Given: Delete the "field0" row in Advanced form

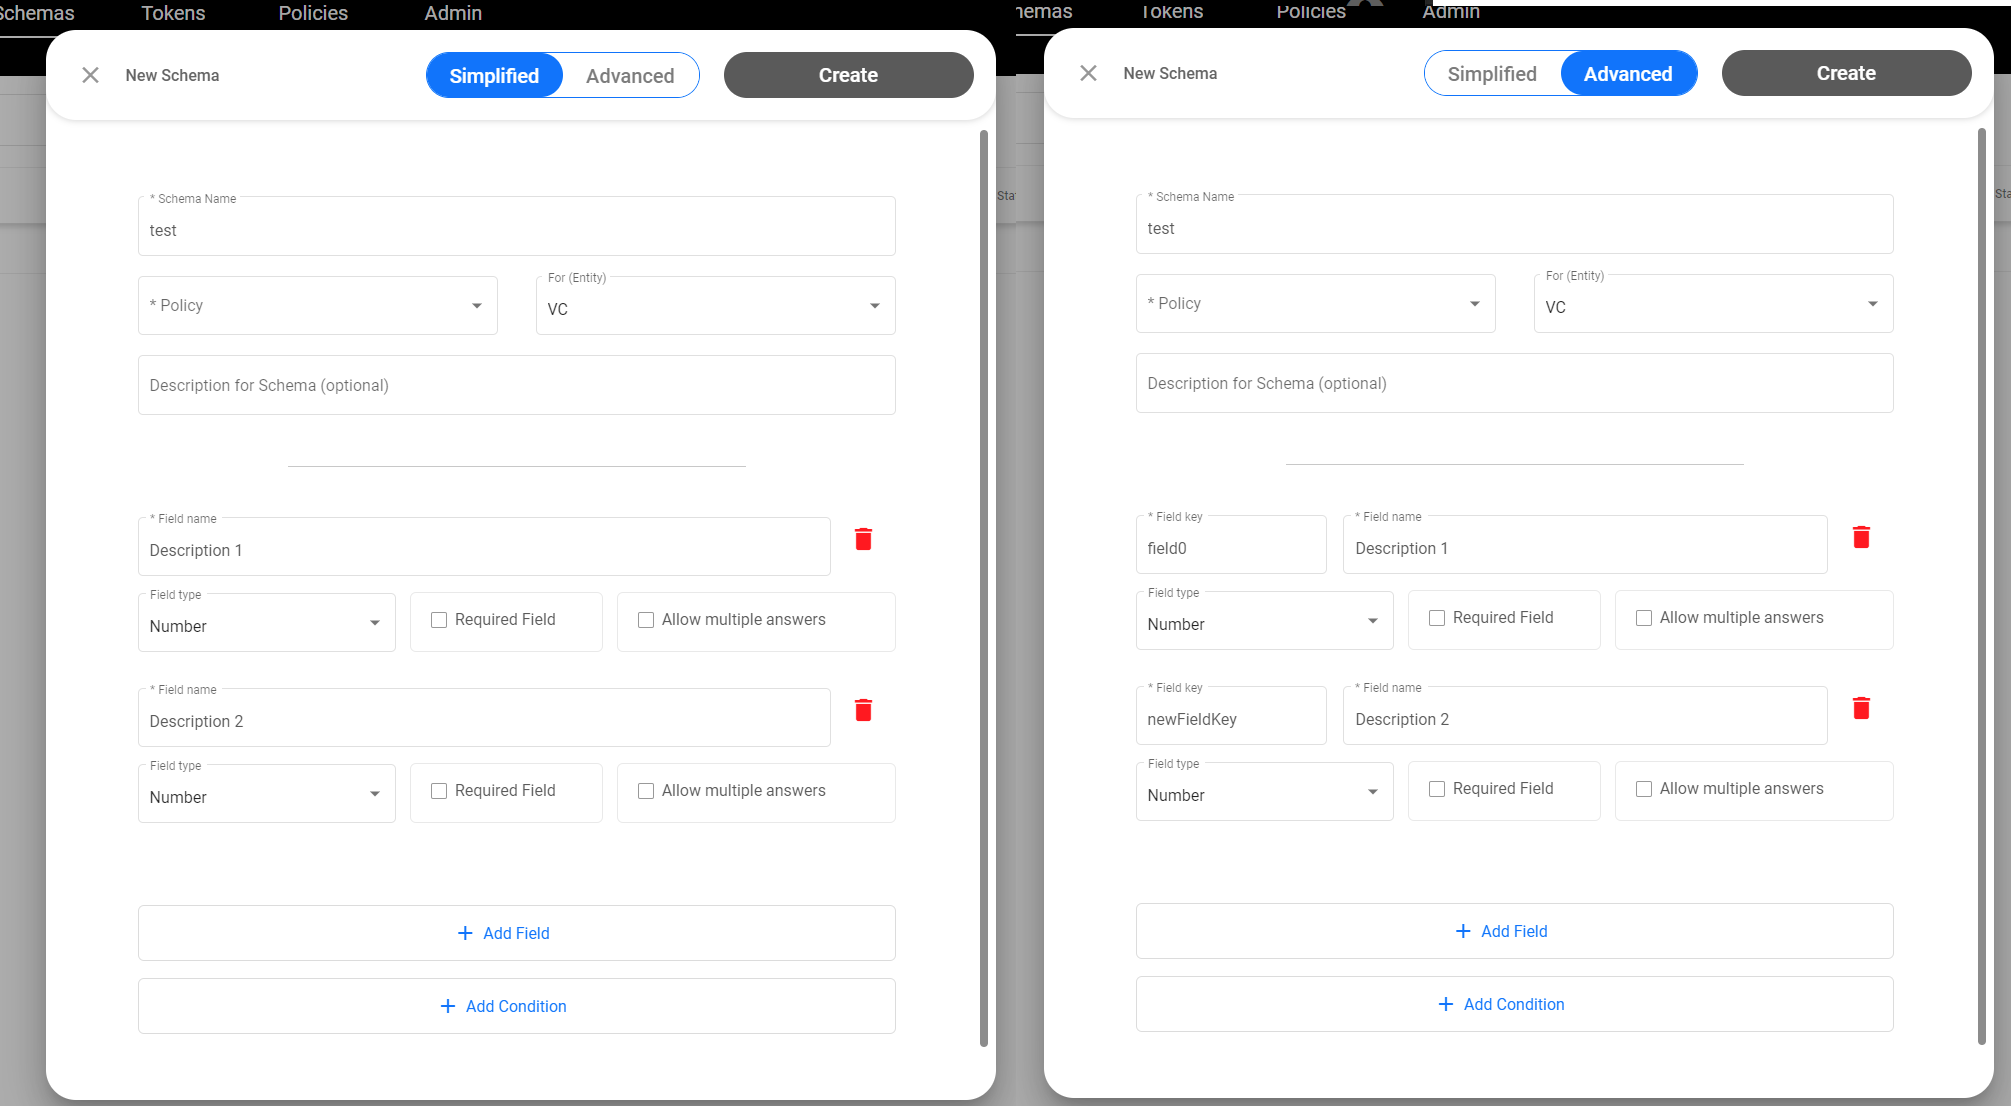Looking at the screenshot, I should tap(1862, 537).
